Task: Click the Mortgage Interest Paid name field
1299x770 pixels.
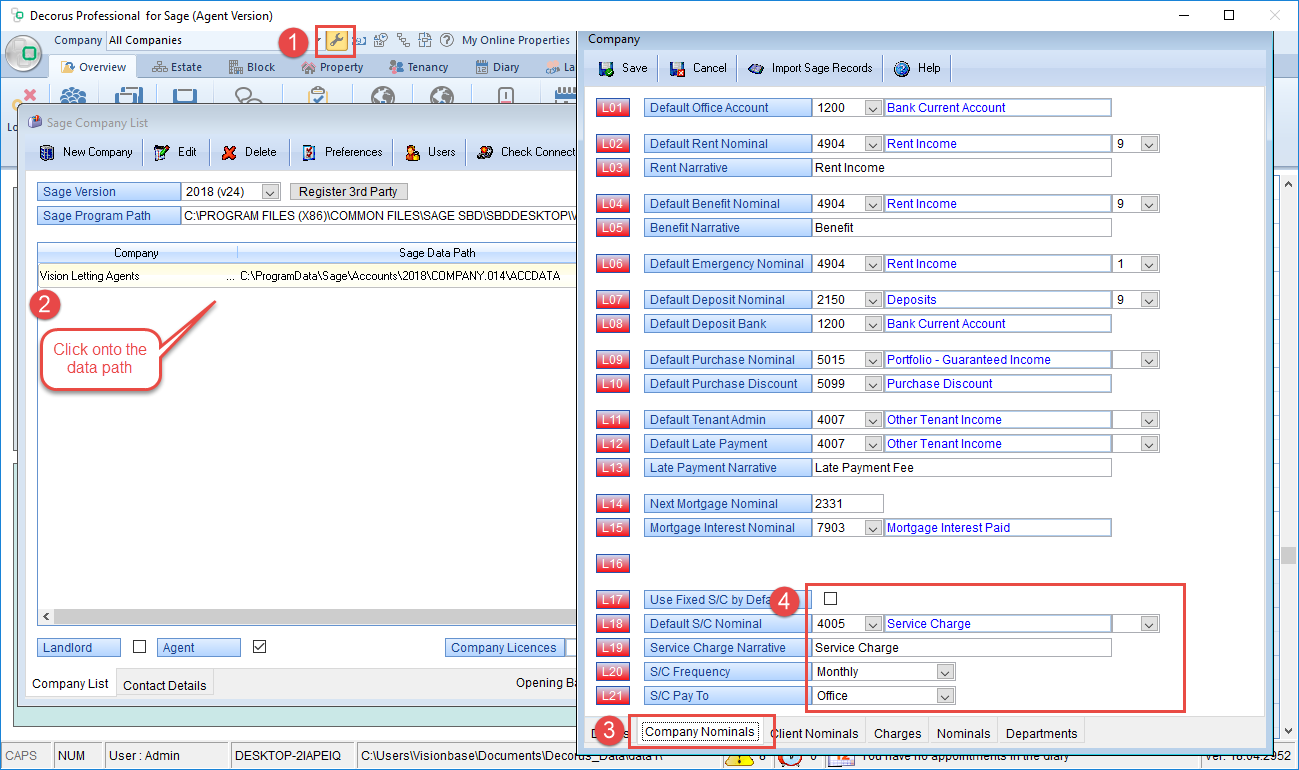Action: 998,528
